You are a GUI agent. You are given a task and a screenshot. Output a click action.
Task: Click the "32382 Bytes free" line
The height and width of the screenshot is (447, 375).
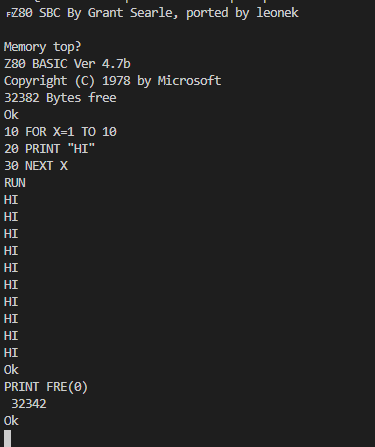click(60, 98)
